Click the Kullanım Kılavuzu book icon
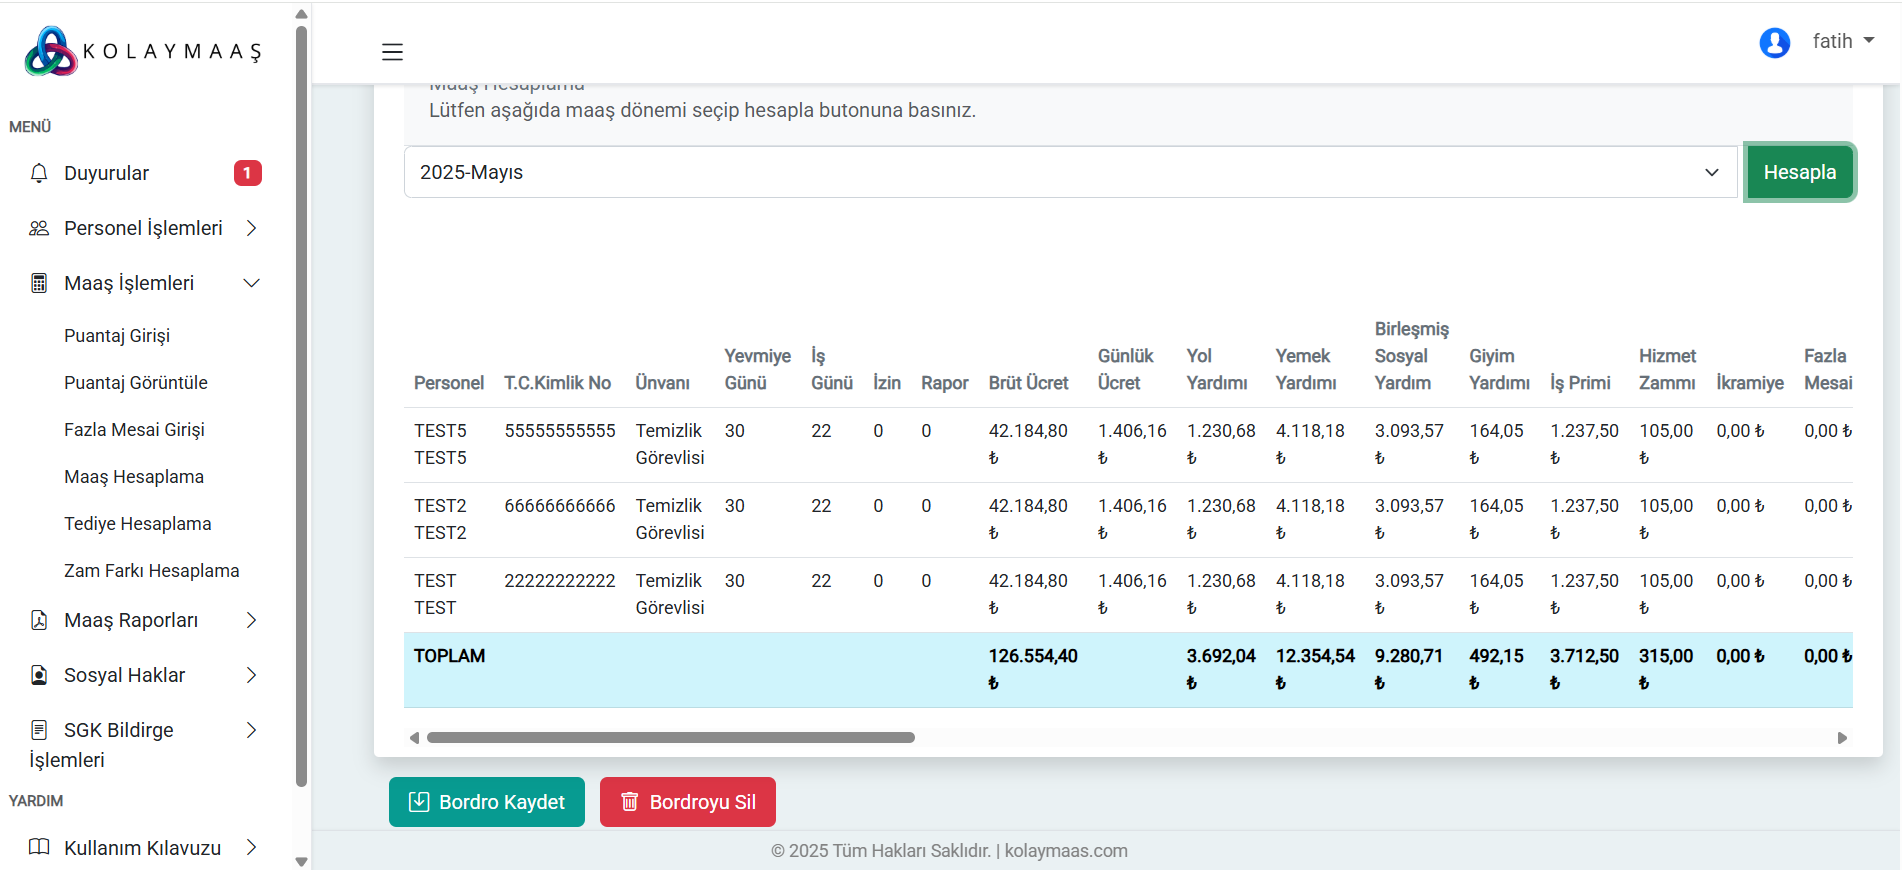 pyautogui.click(x=39, y=847)
